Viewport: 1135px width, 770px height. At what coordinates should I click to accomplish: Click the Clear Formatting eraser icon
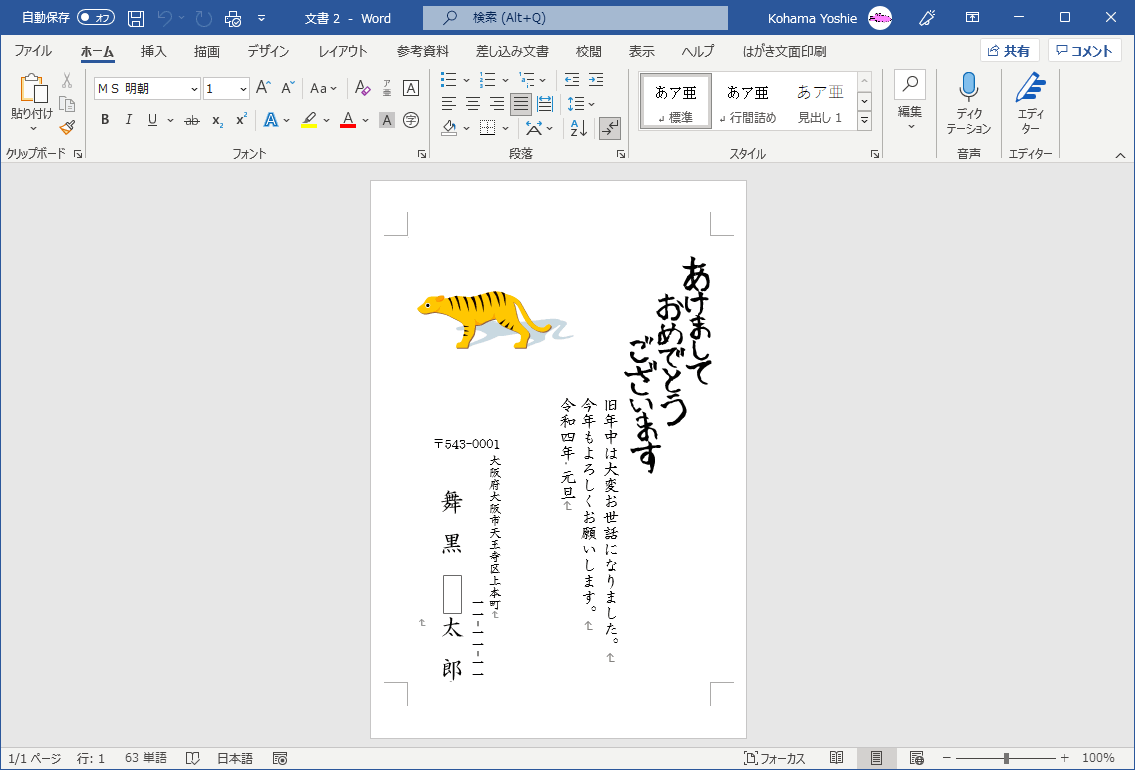(x=363, y=88)
